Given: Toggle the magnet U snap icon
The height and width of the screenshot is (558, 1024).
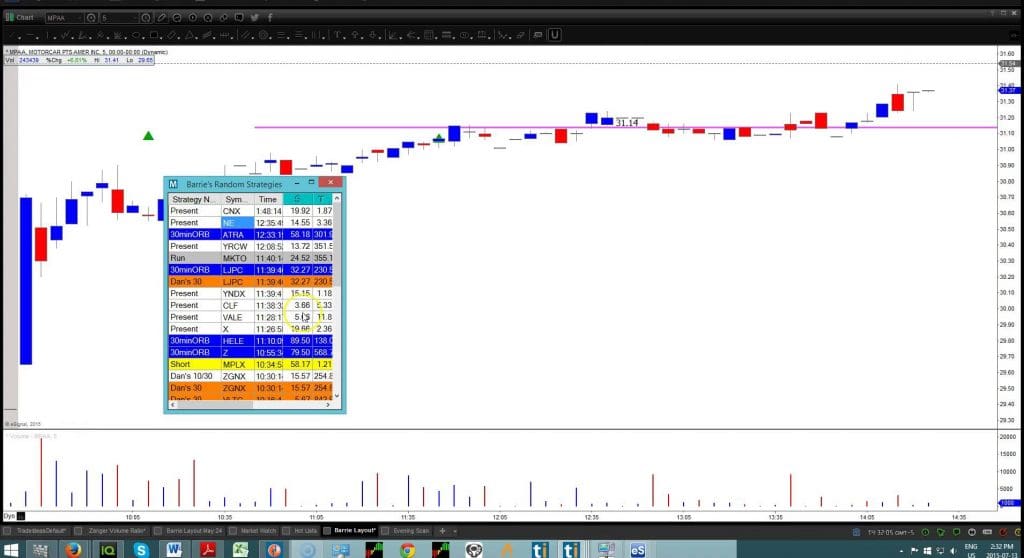Looking at the screenshot, I should pos(554,35).
